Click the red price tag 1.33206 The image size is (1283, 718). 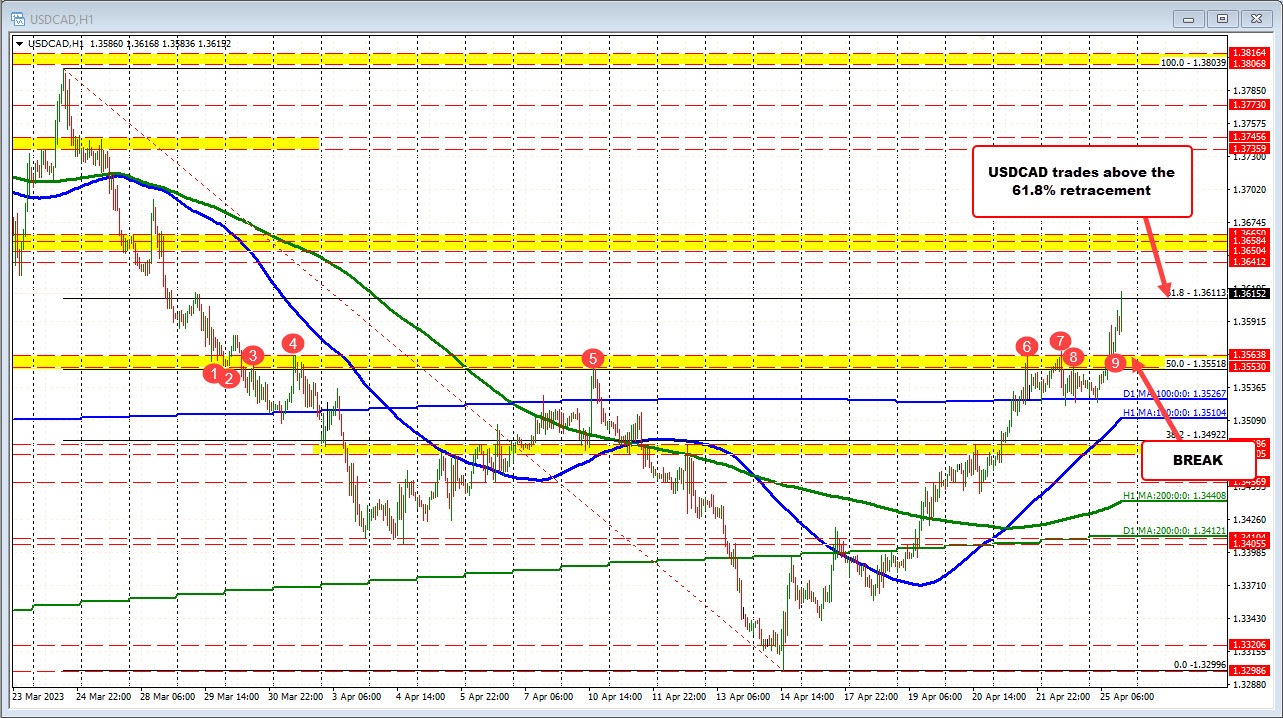[1250, 646]
